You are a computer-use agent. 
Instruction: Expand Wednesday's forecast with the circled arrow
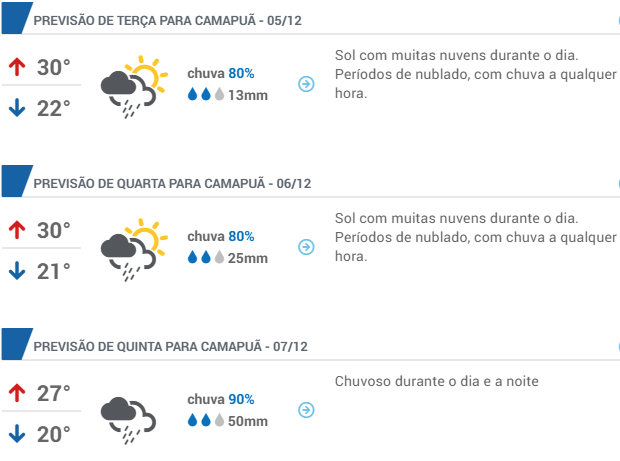[x=307, y=247]
